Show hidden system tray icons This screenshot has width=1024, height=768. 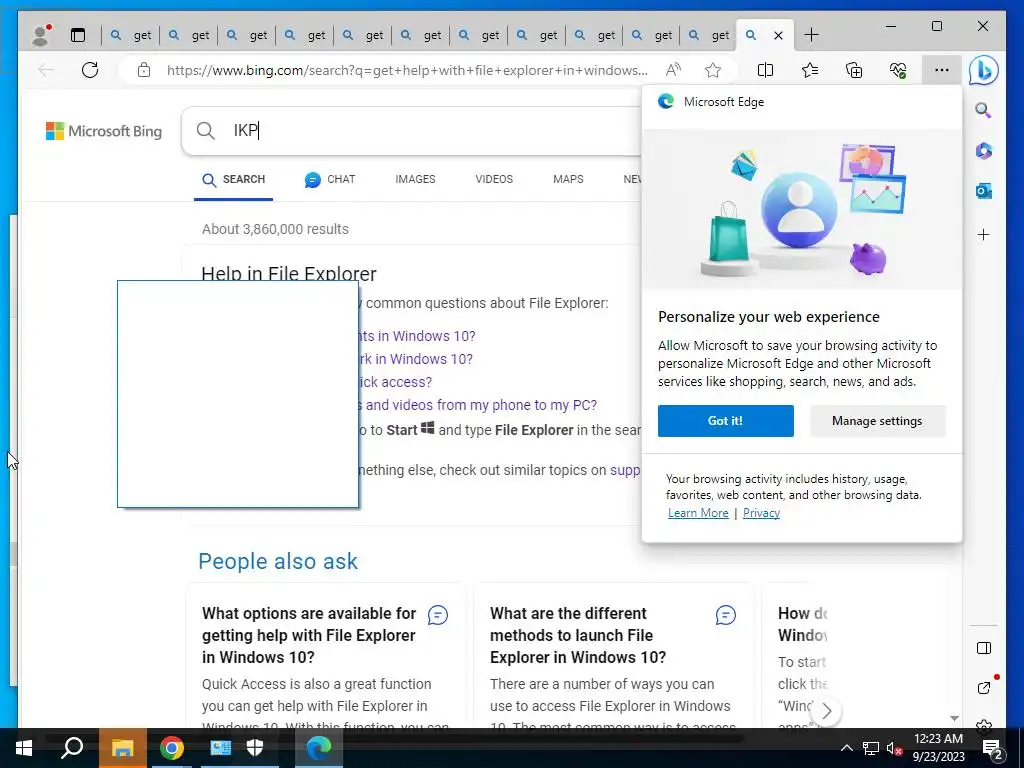tap(846, 748)
